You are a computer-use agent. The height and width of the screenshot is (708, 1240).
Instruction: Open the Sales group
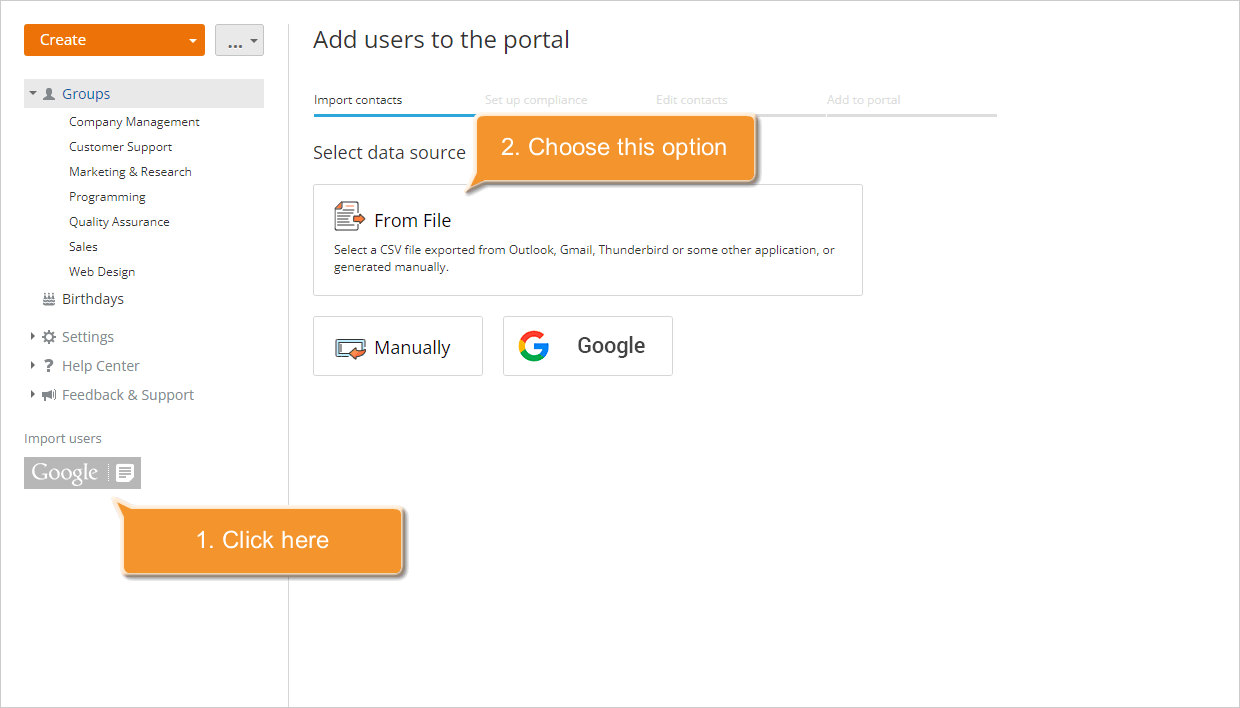(x=83, y=246)
